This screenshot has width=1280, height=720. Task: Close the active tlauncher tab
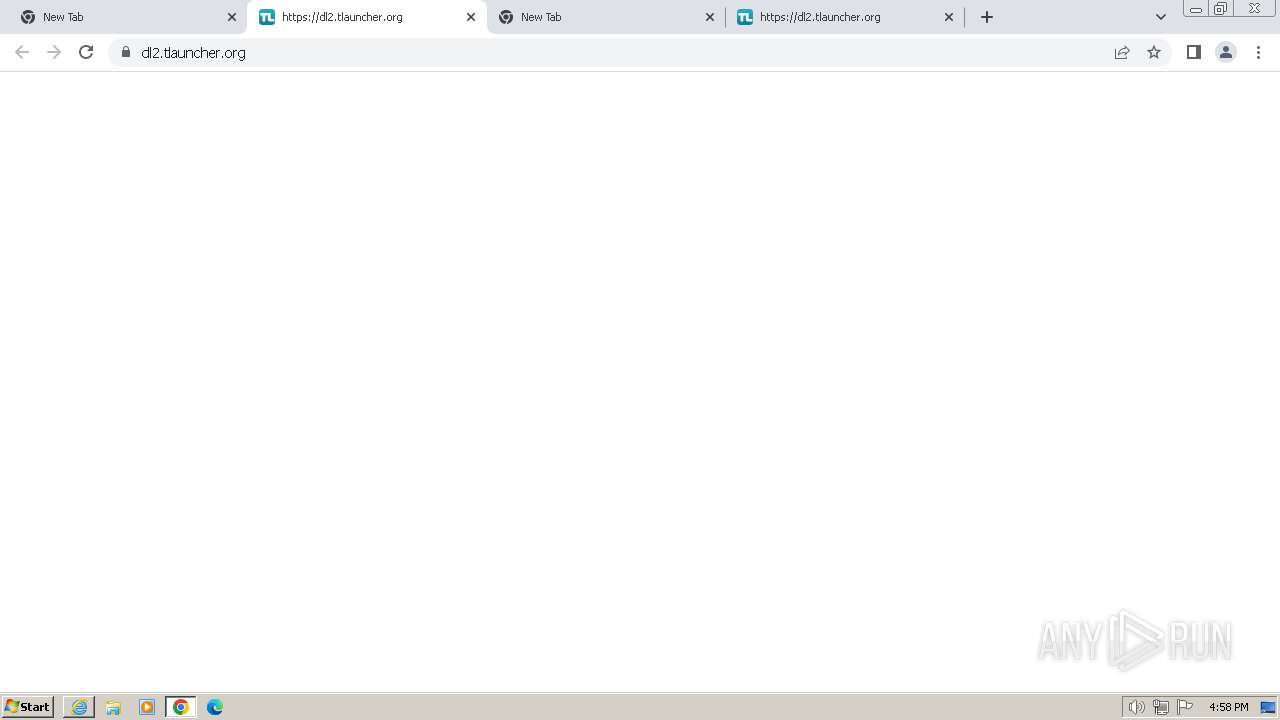tap(471, 17)
